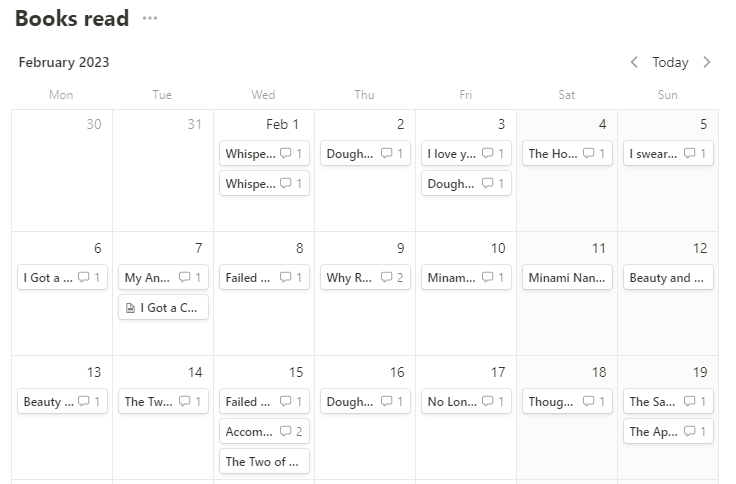Screen dimensions: 736x484
Task: Go to next month with right chevron
Action: pyautogui.click(x=707, y=62)
